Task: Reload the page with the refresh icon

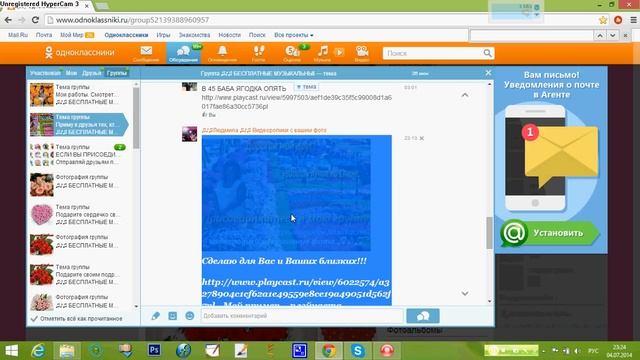Action: (36, 20)
